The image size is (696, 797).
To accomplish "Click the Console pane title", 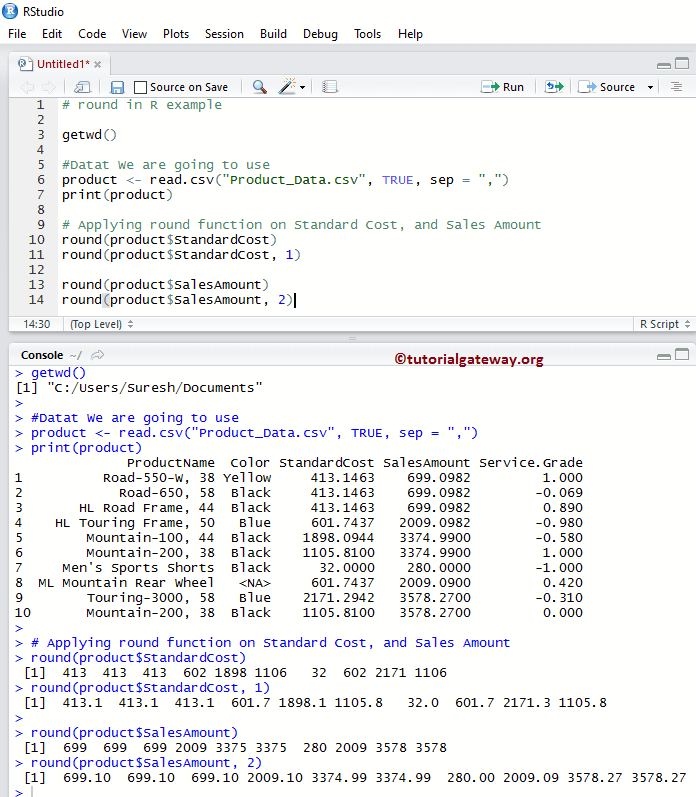I will click(42, 355).
